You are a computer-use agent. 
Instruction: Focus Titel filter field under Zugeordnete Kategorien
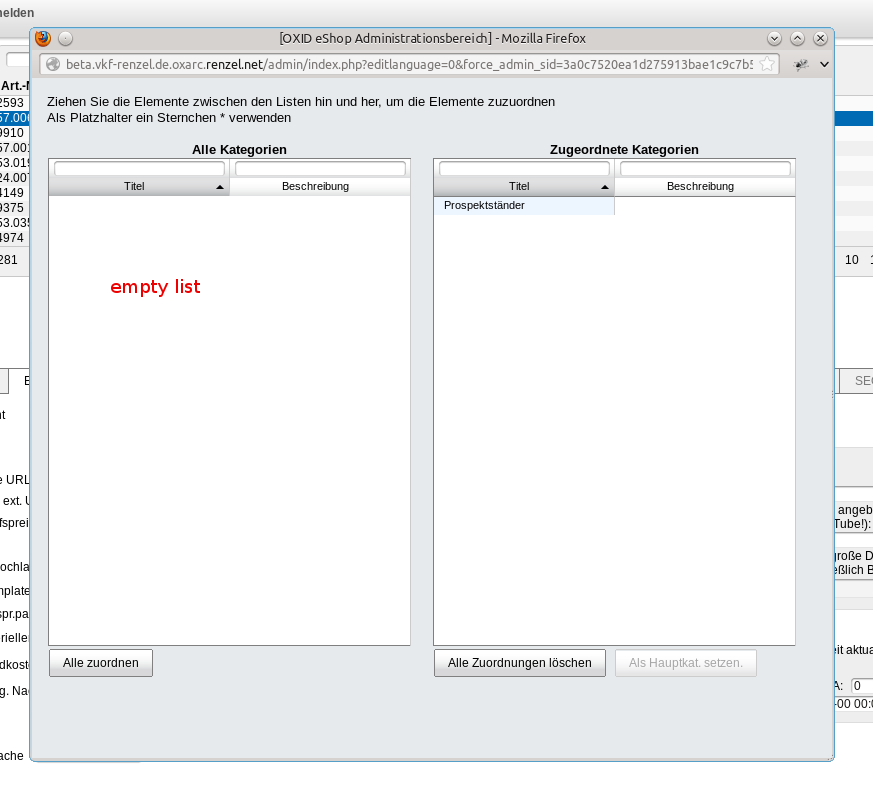click(524, 169)
